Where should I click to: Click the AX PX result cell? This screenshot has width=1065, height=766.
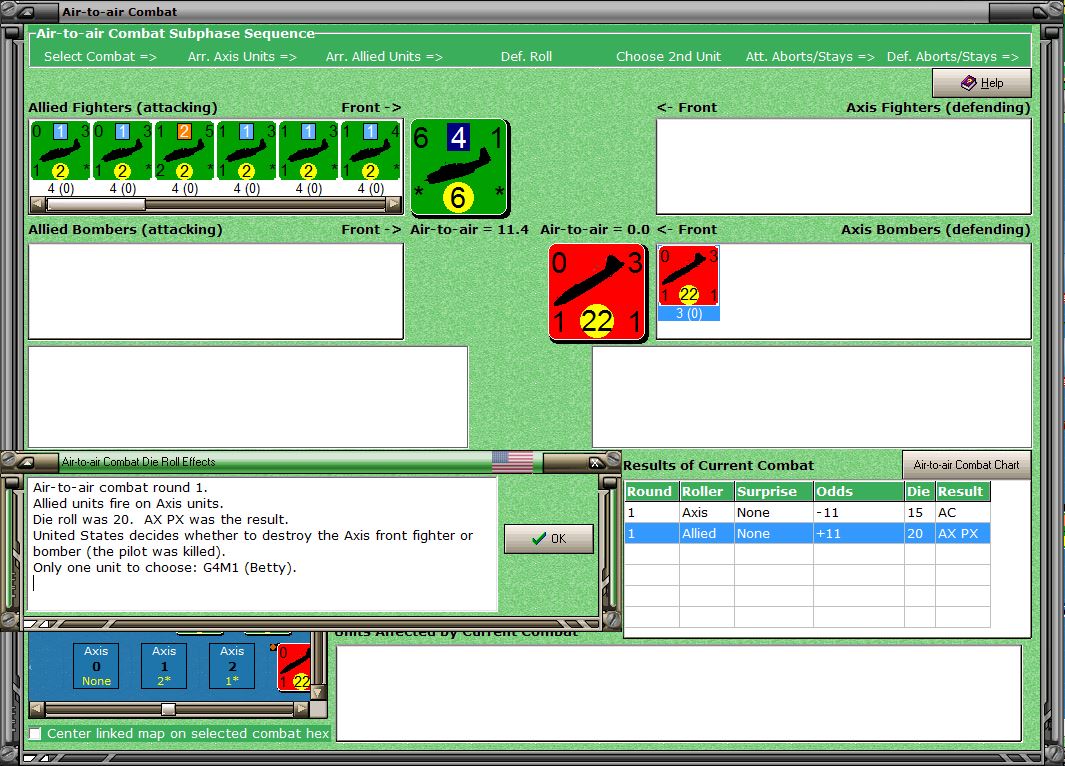tap(962, 534)
